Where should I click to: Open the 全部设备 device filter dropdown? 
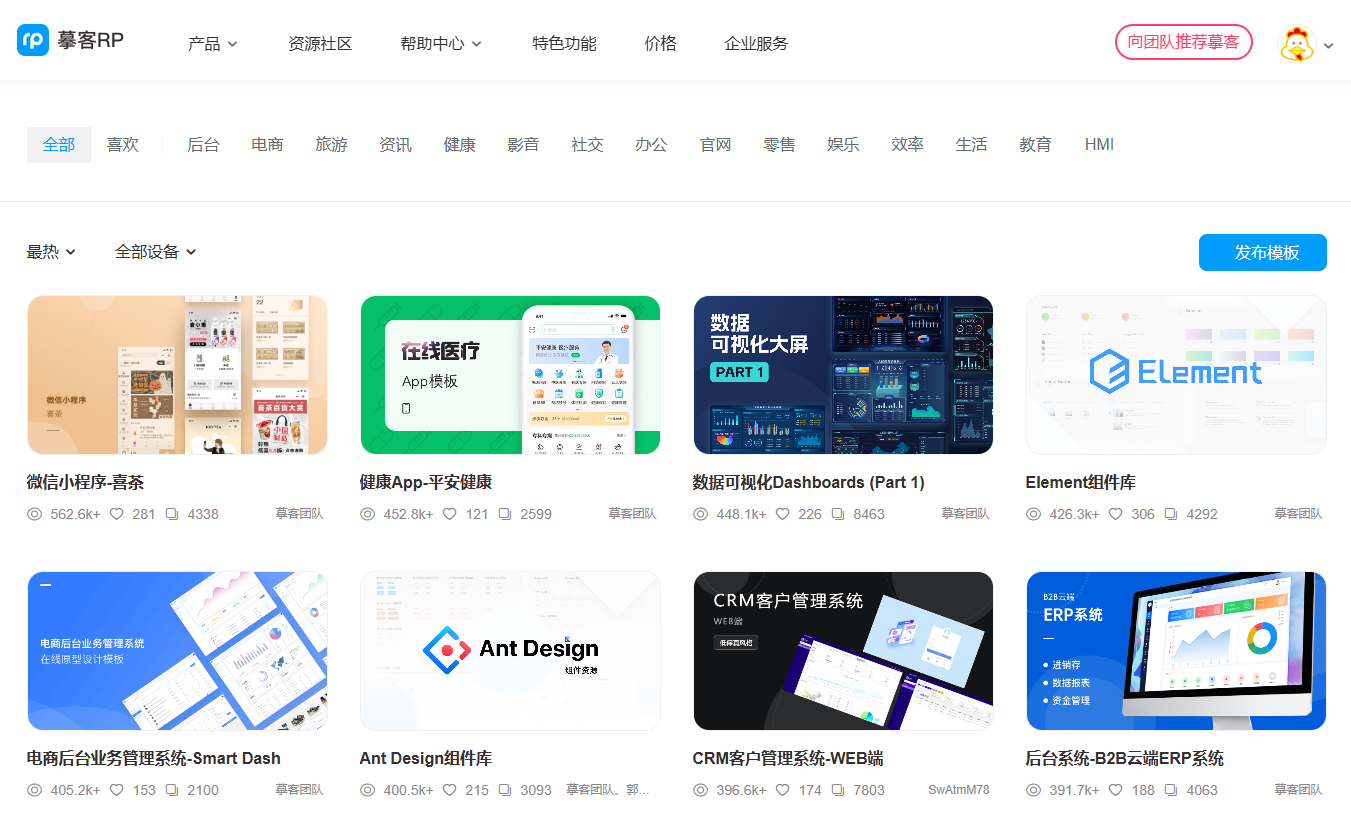pyautogui.click(x=156, y=252)
